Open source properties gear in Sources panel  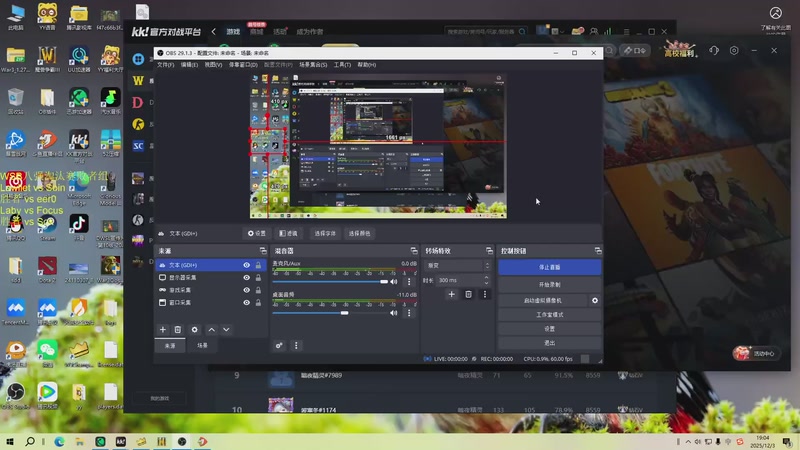194,330
